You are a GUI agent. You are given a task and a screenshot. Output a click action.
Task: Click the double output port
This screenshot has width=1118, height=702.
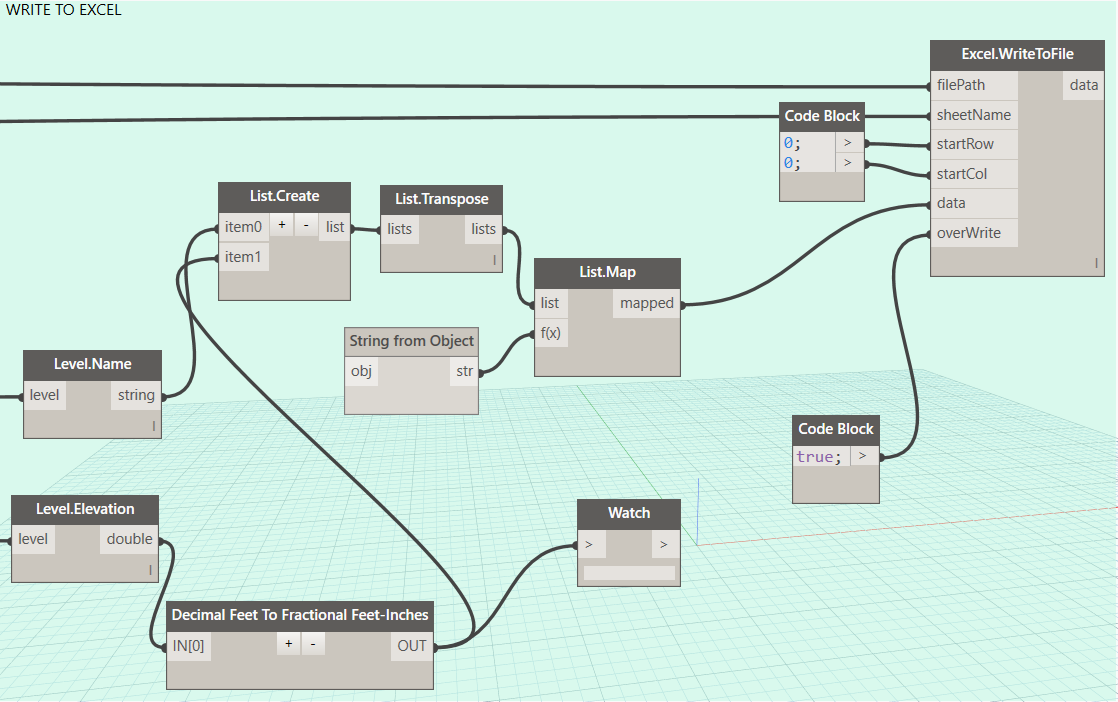click(x=129, y=539)
